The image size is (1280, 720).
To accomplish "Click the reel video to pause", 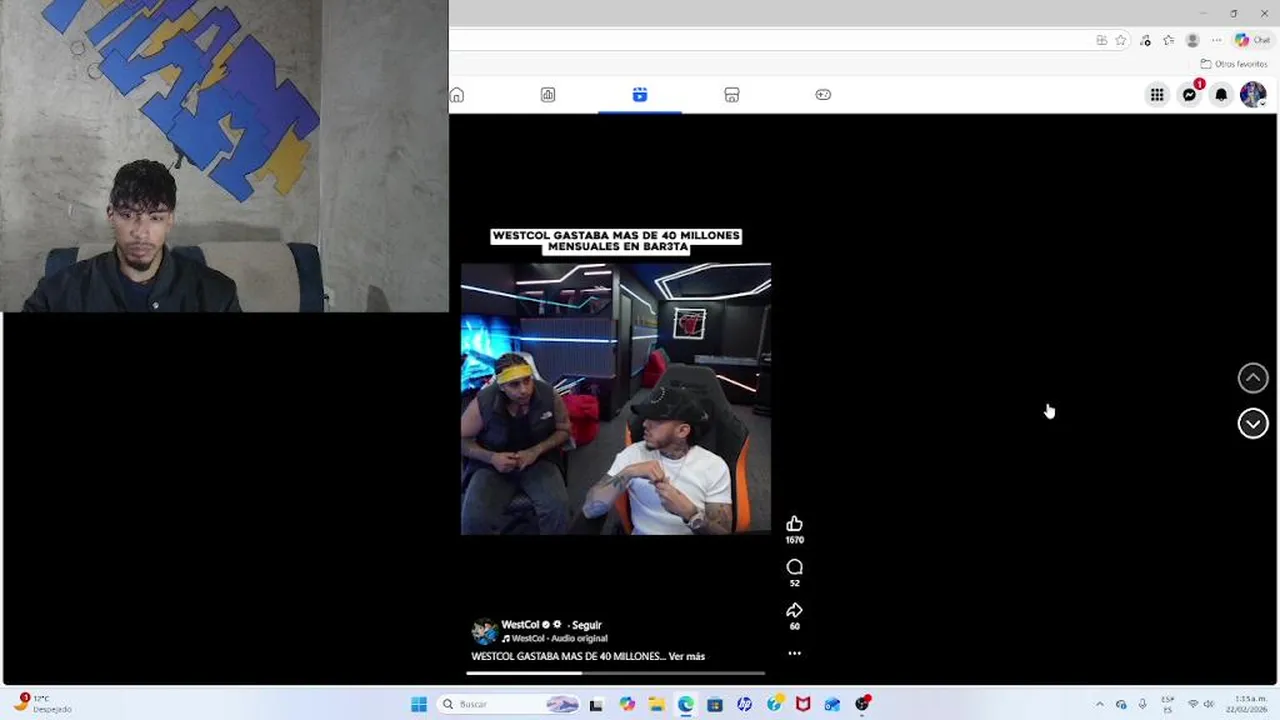I will point(616,398).
